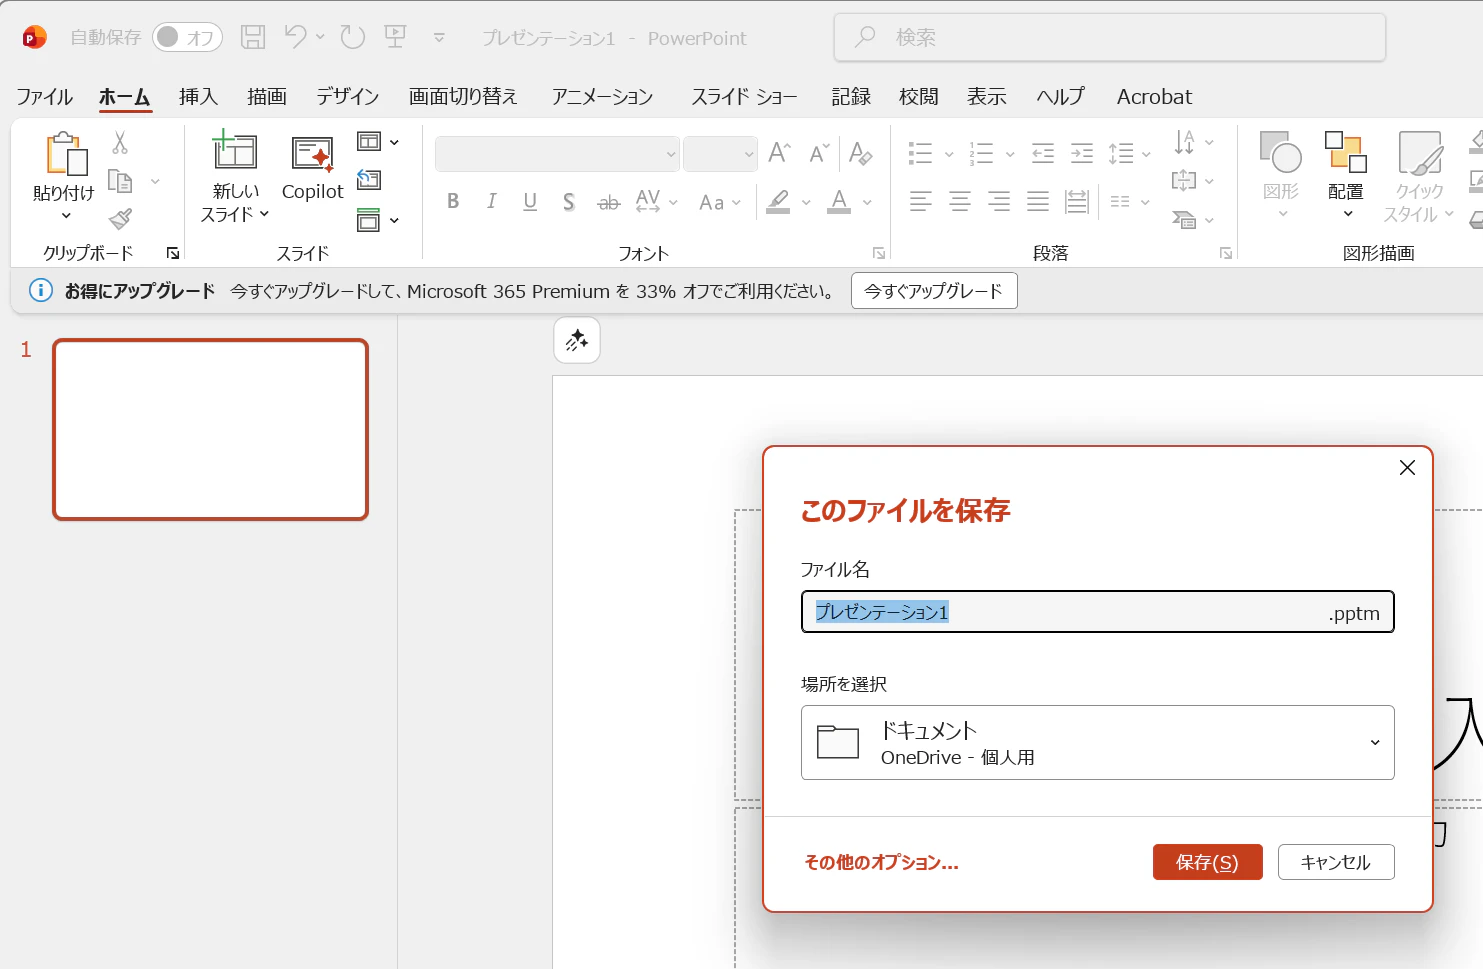The height and width of the screenshot is (969, 1483).
Task: Click the Save (floppy disk) icon in title bar
Action: 253,37
